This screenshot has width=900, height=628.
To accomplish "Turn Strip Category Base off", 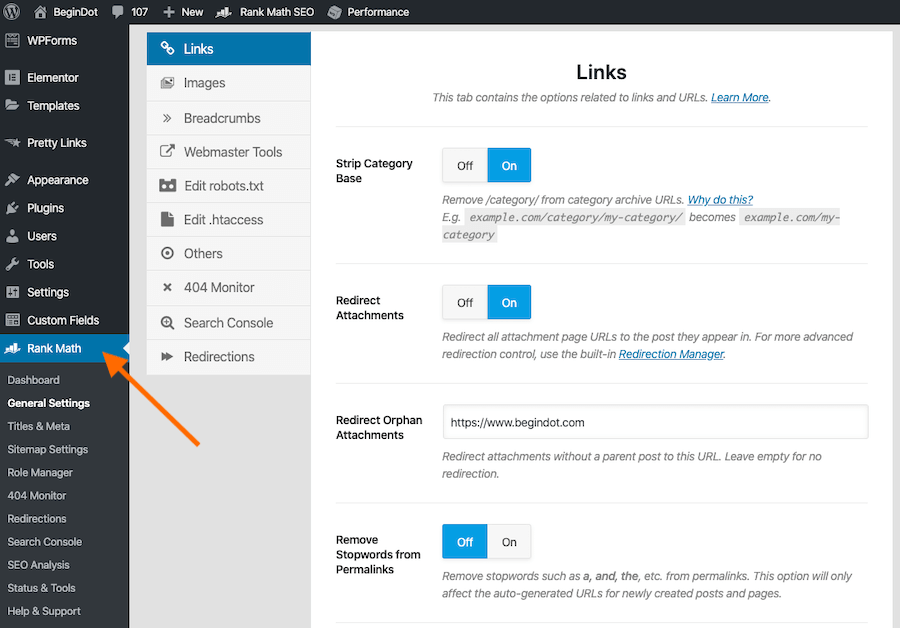I will tap(465, 165).
